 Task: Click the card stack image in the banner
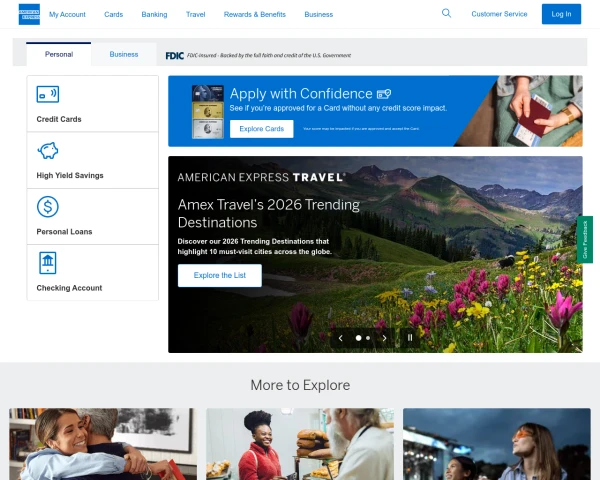[208, 112]
